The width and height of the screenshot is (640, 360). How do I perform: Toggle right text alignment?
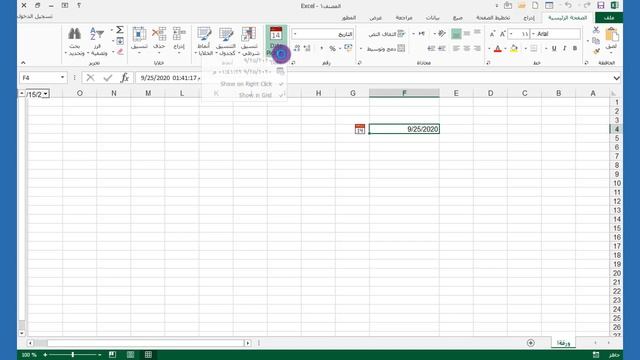pos(477,49)
